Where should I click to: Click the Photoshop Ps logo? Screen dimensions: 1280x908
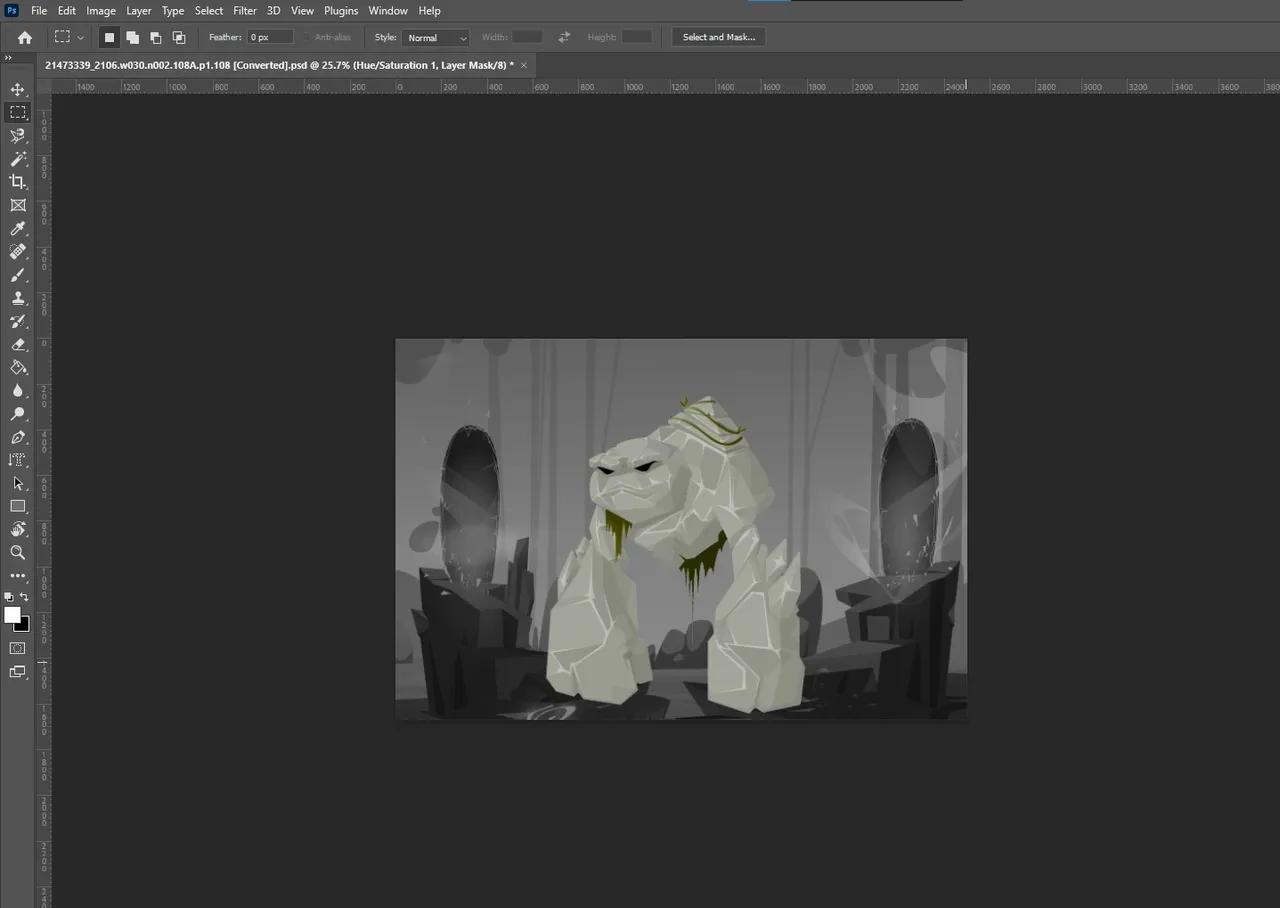click(12, 10)
